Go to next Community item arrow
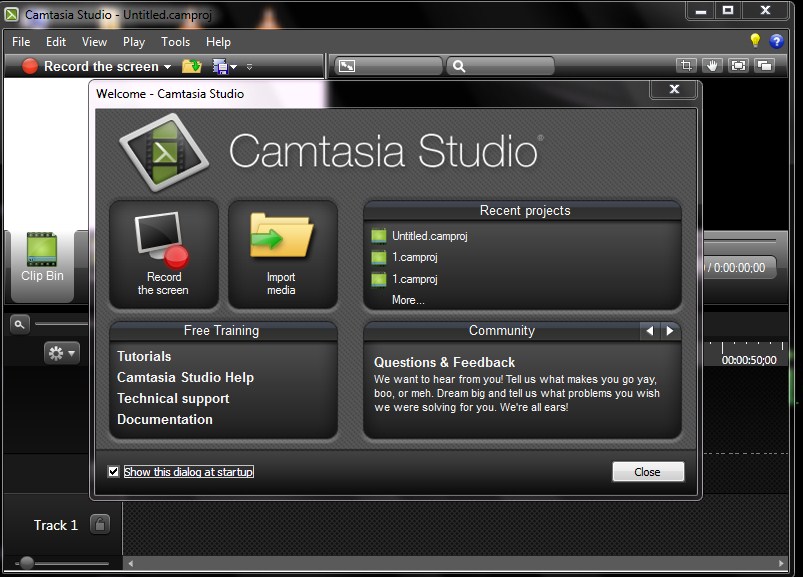803x577 pixels. (670, 331)
